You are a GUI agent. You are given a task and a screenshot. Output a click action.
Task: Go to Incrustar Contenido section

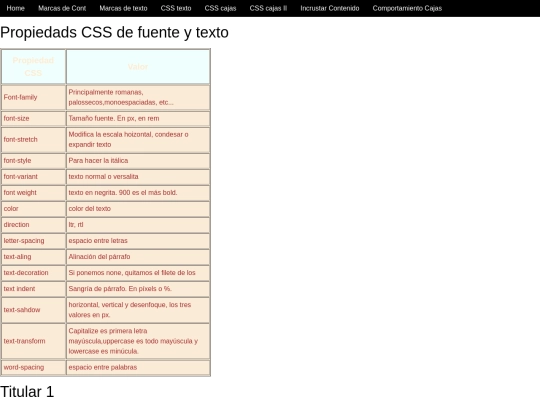coord(330,8)
